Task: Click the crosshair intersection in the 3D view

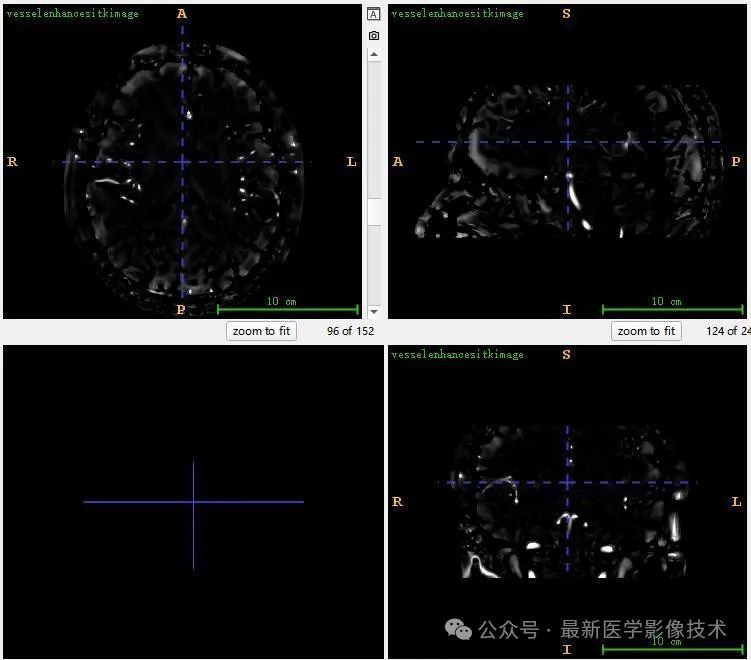Action: [x=193, y=502]
